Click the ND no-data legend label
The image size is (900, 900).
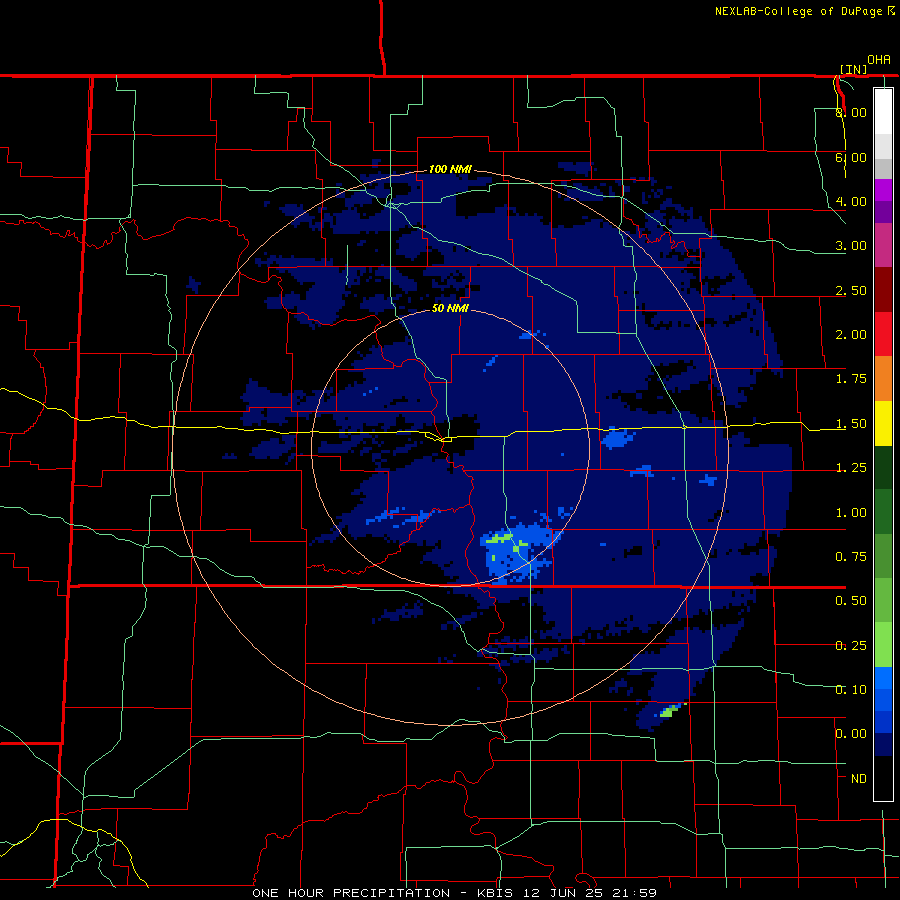point(859,779)
